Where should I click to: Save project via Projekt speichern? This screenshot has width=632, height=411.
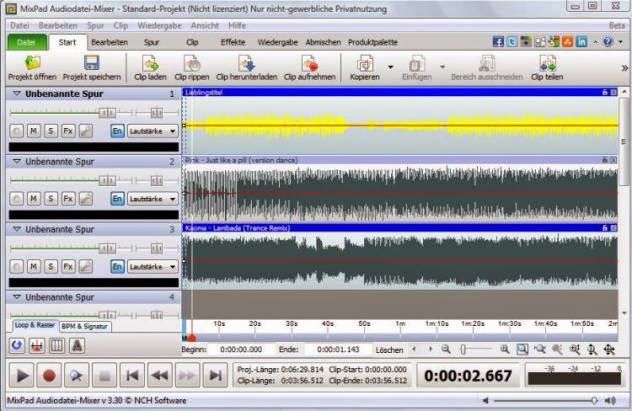(91, 68)
